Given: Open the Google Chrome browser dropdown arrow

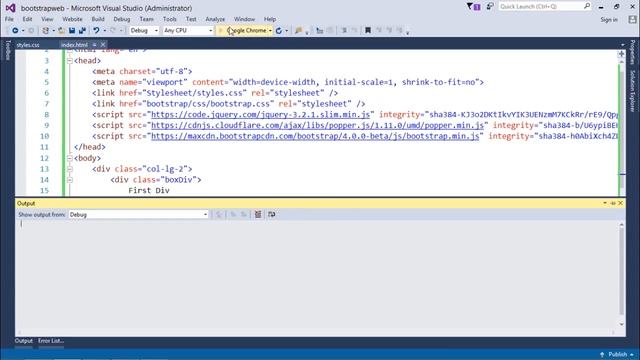Looking at the screenshot, I should click(x=270, y=31).
